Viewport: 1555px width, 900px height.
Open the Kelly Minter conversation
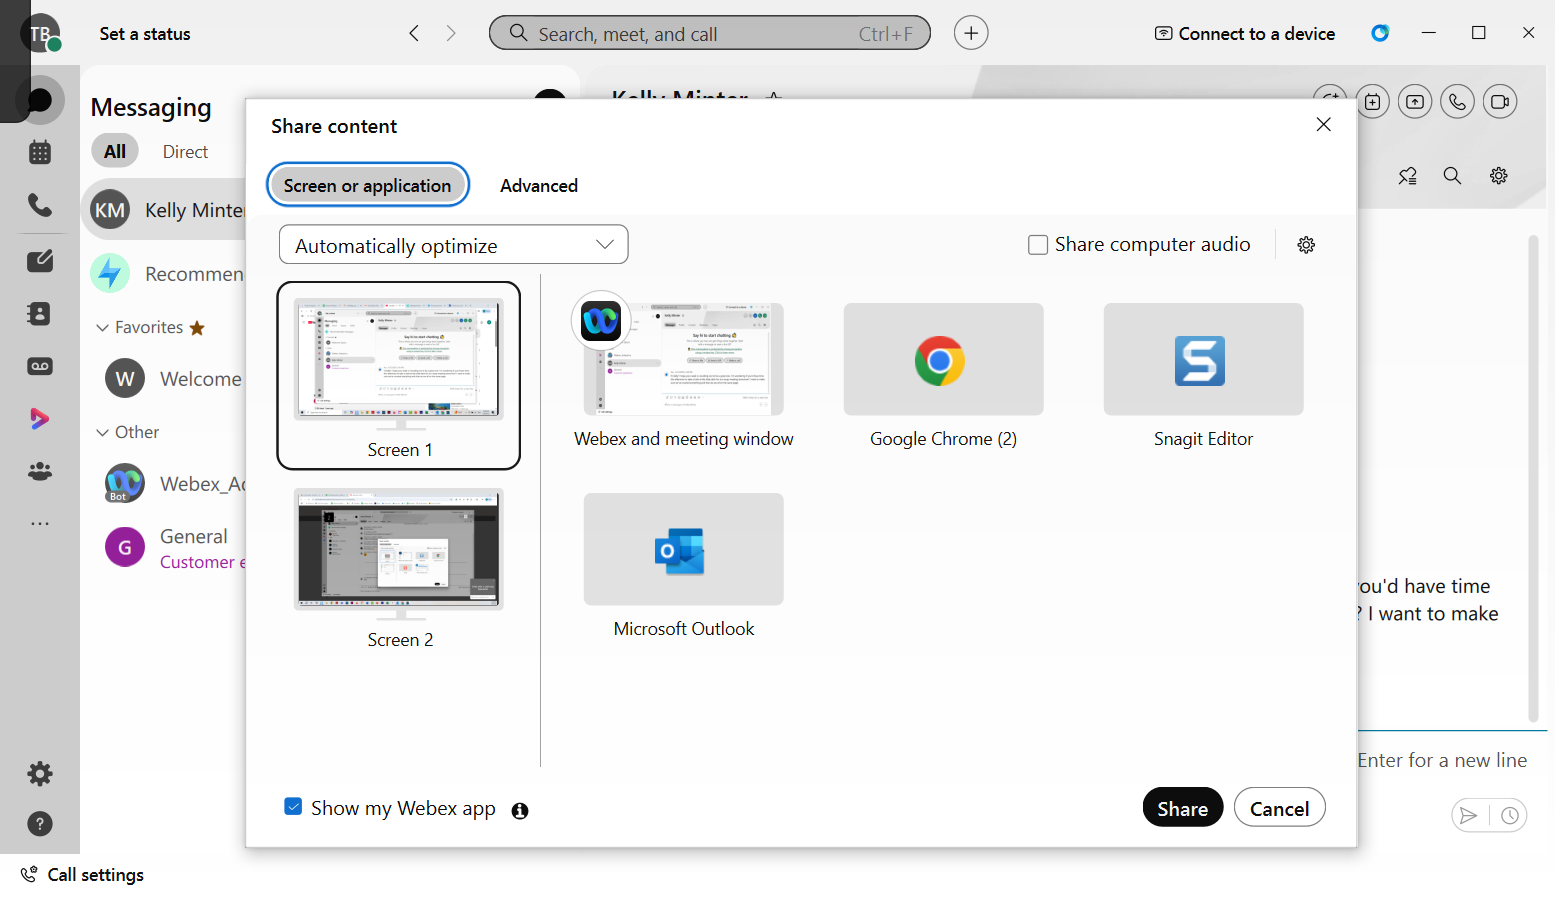(165, 210)
